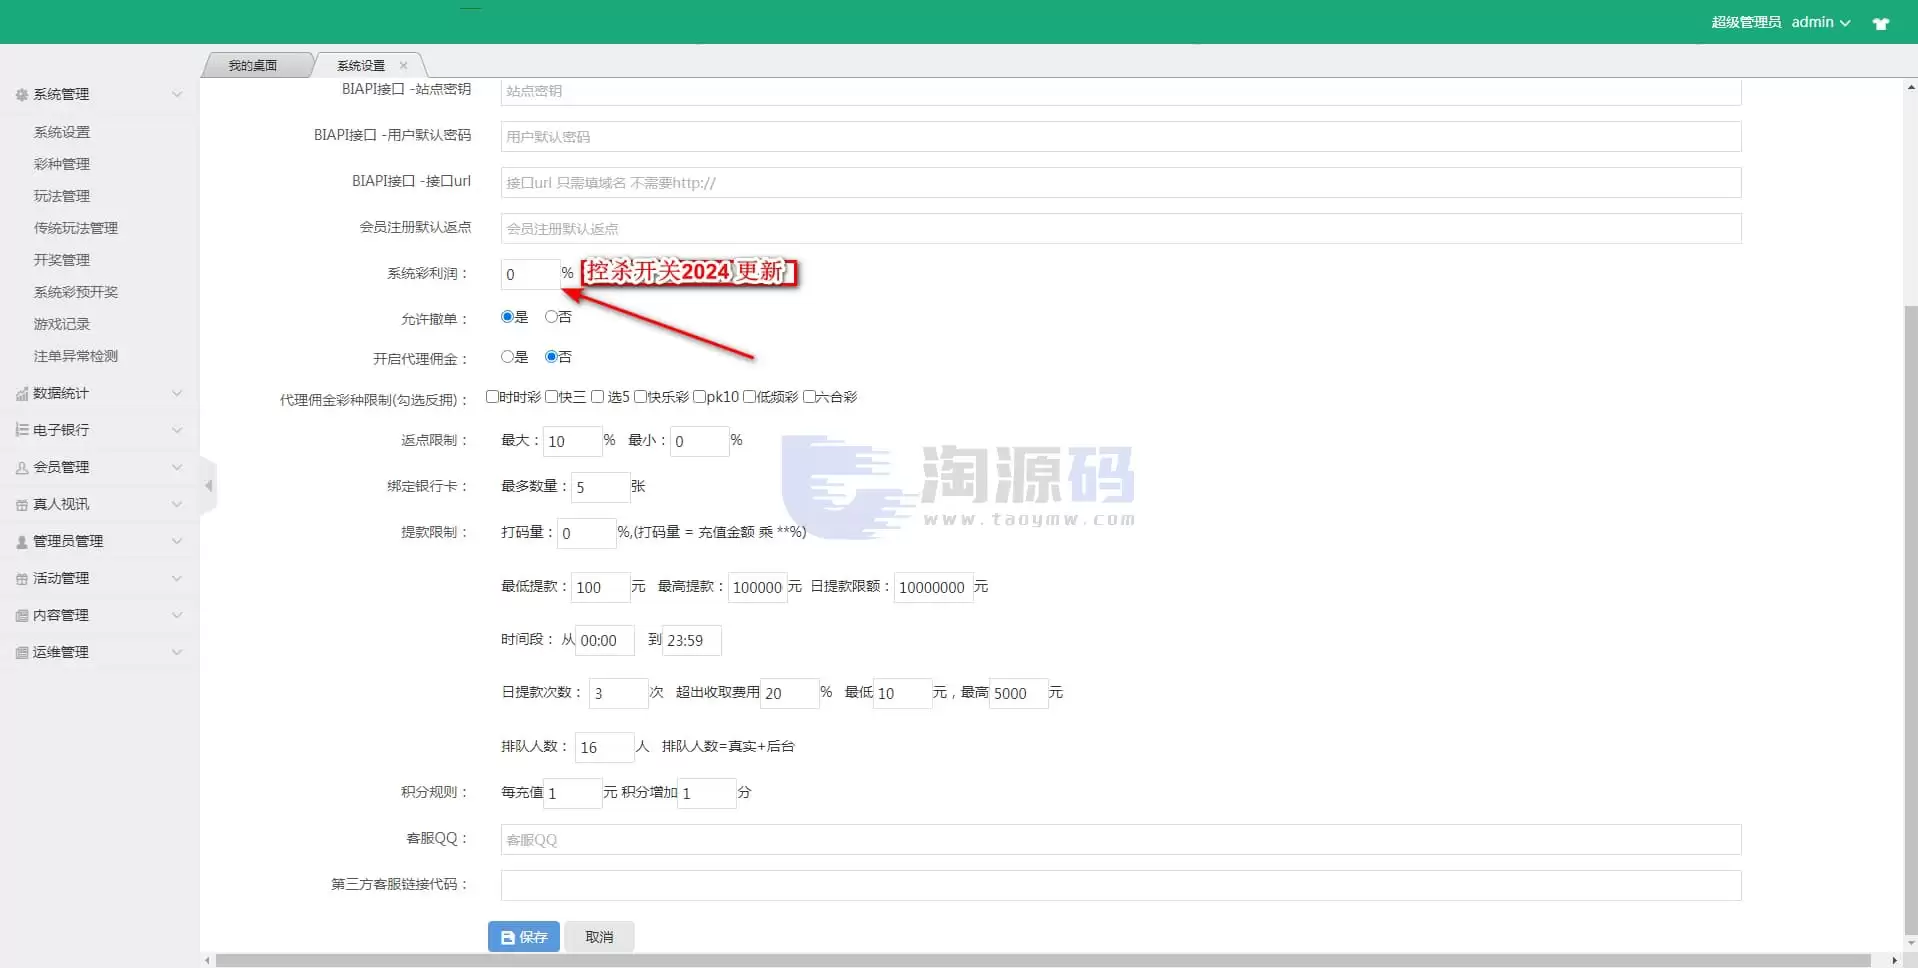This screenshot has width=1918, height=968.
Task: Collapse the 系统管理 menu chevron
Action: point(177,94)
